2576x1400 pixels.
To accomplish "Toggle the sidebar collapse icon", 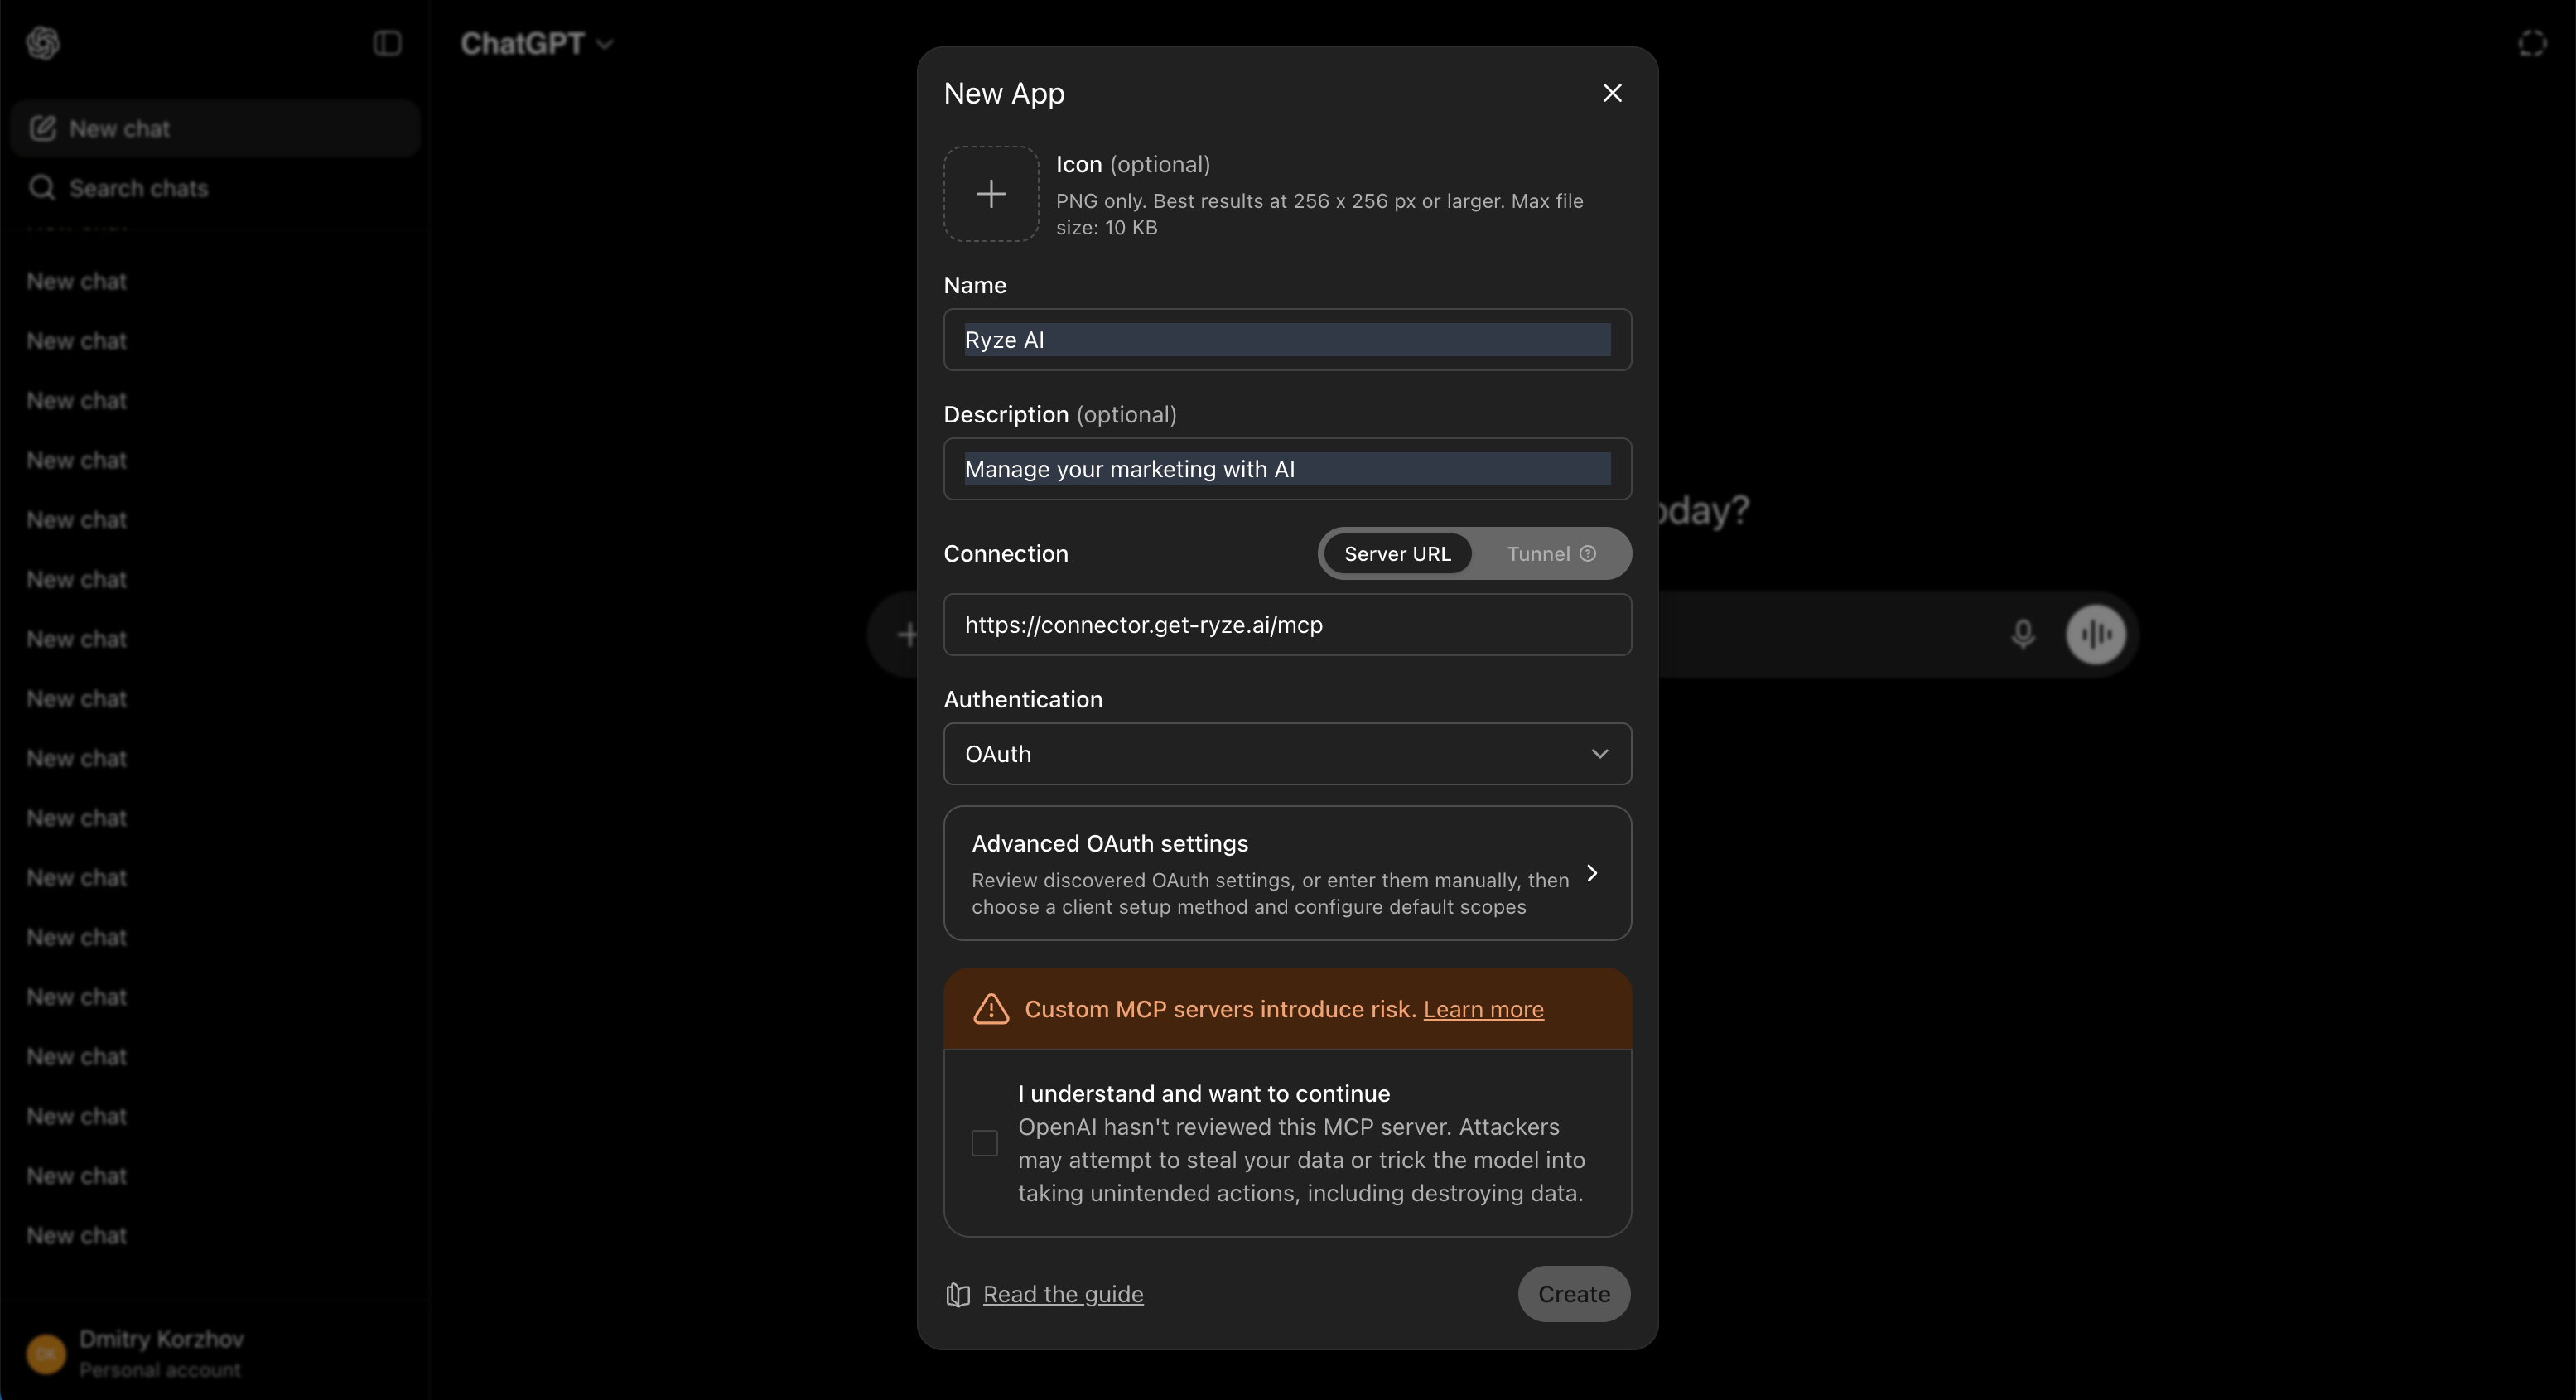I will pyautogui.click(x=387, y=43).
